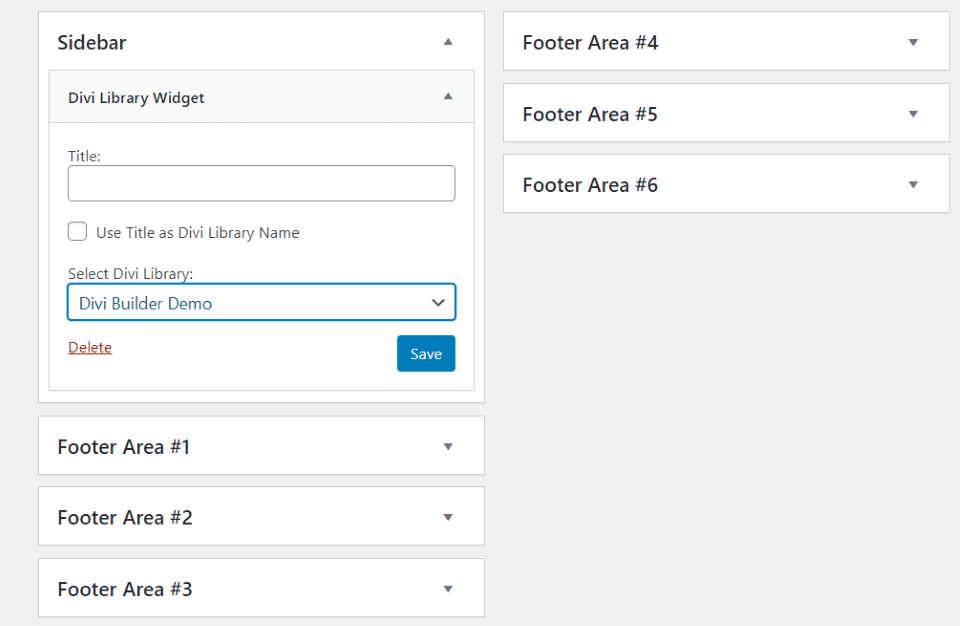Click the Sidebar heading text
The width and height of the screenshot is (960, 626).
click(x=92, y=43)
